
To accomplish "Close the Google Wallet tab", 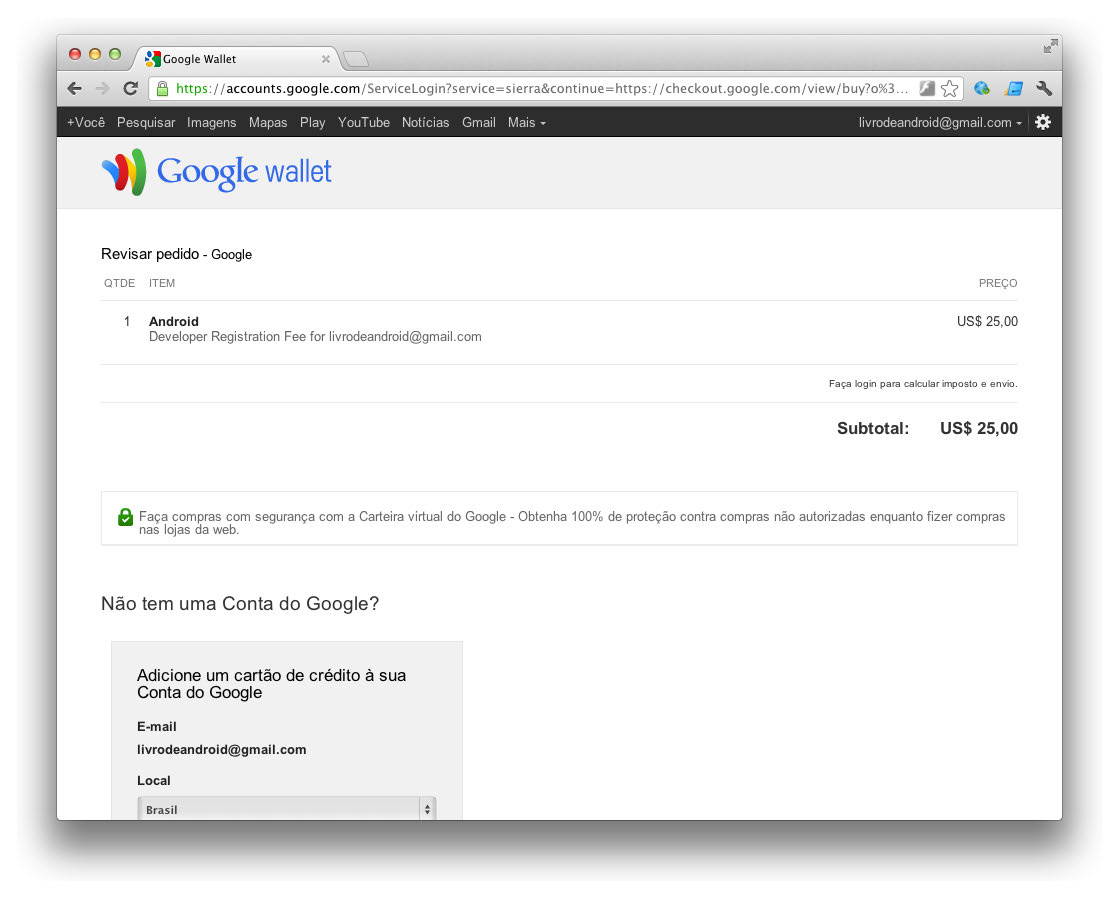I will (326, 59).
